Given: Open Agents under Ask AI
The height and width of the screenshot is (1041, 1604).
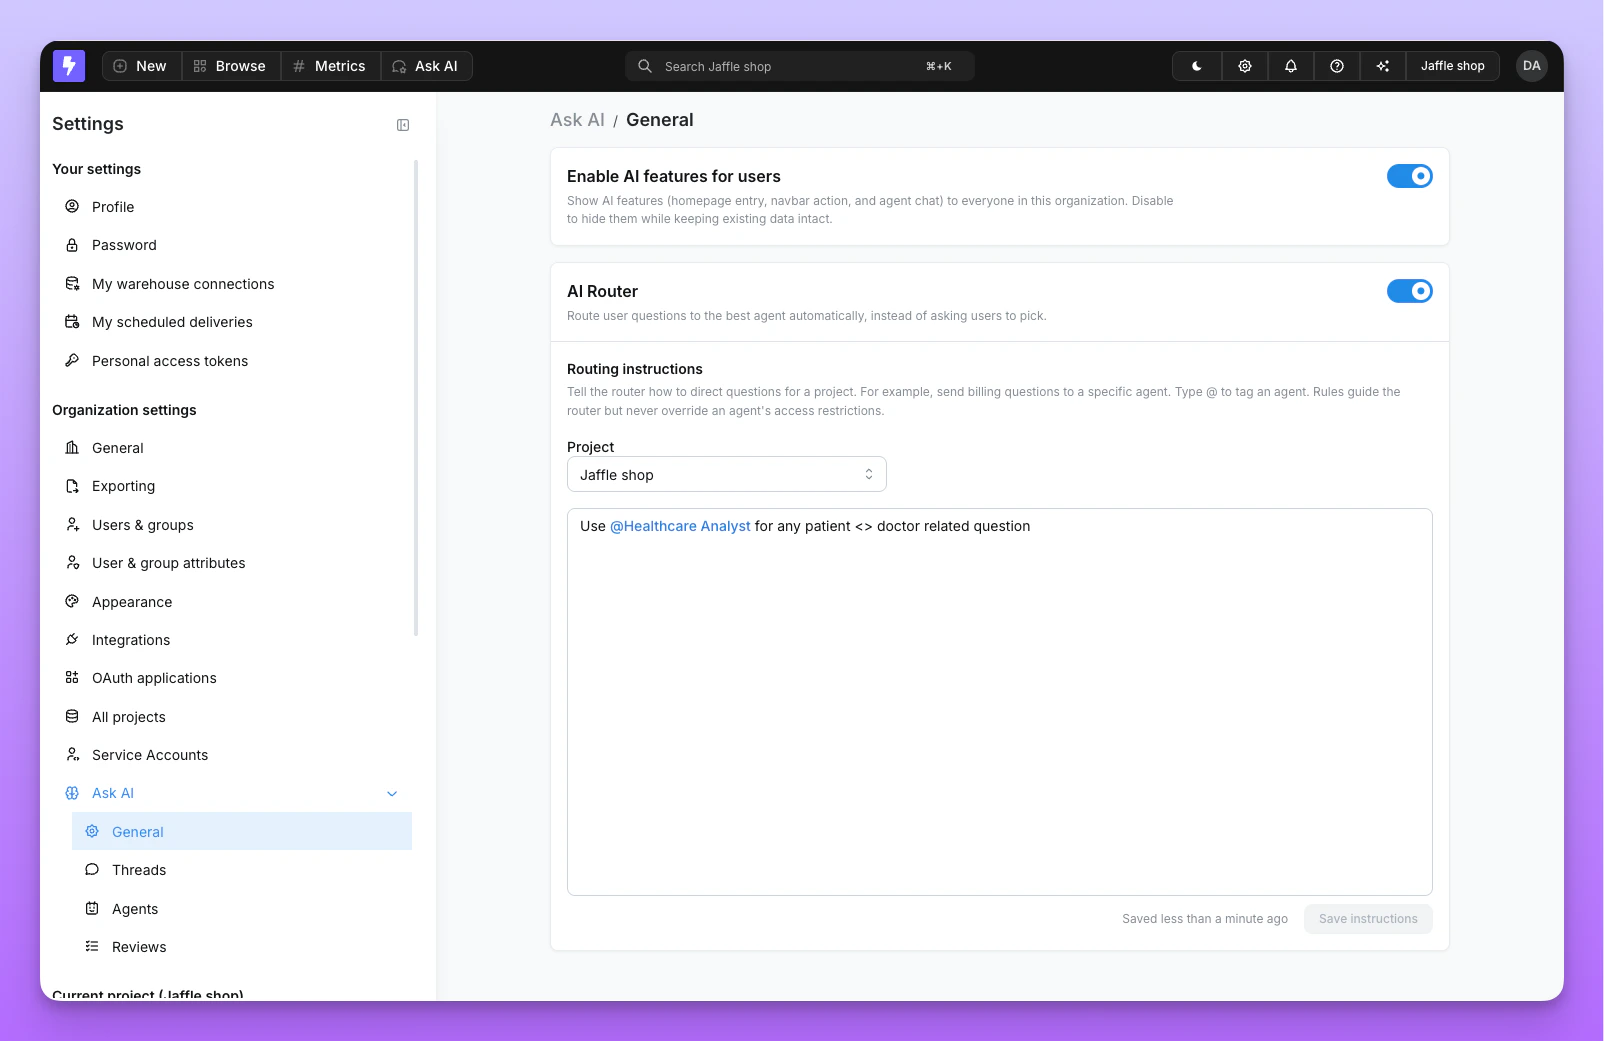Looking at the screenshot, I should tap(242, 909).
